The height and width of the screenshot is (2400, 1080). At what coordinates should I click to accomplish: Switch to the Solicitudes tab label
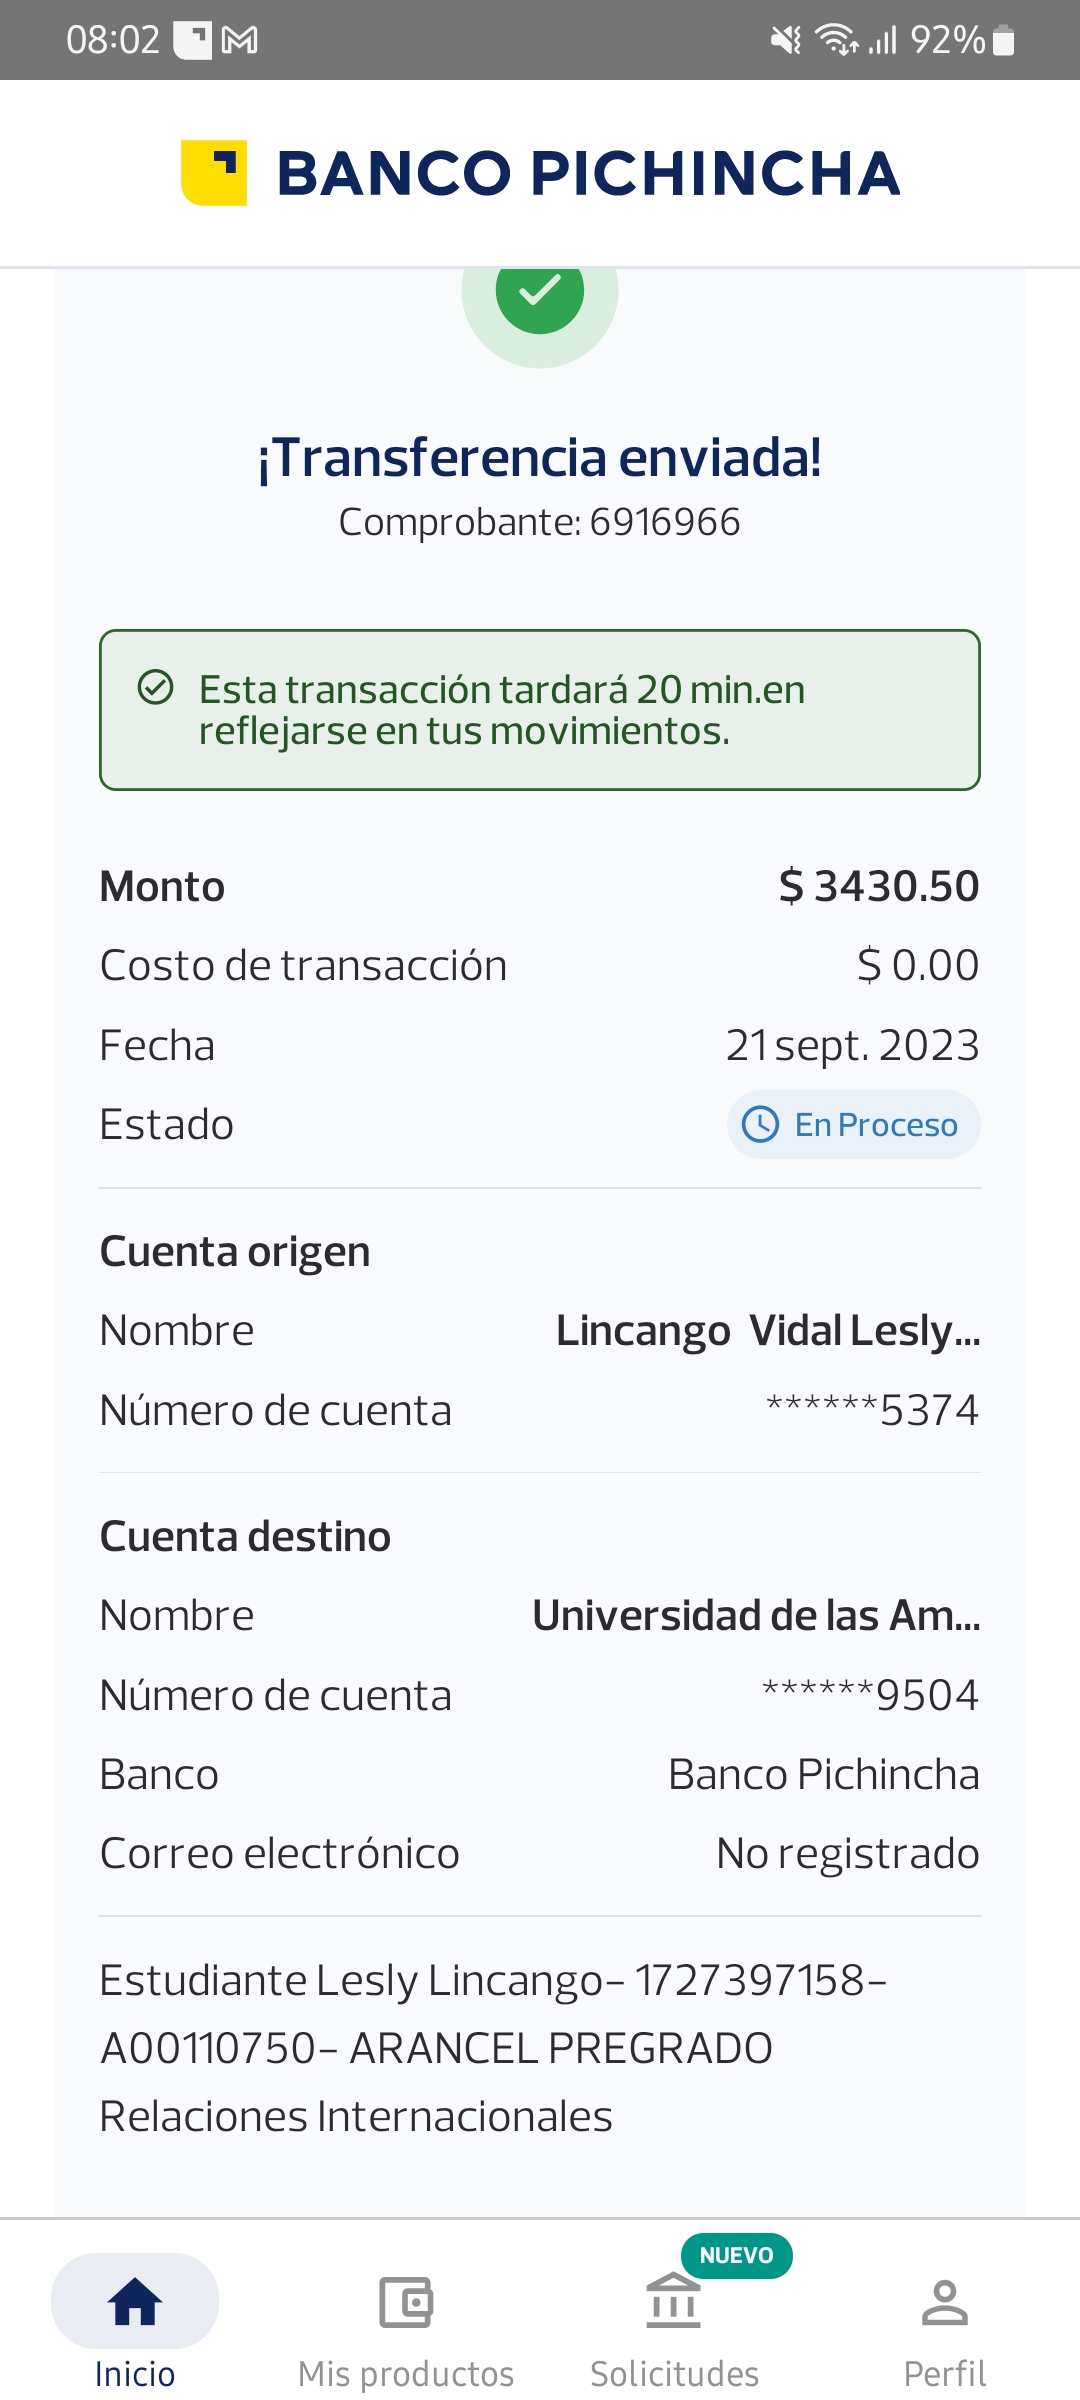click(674, 2374)
